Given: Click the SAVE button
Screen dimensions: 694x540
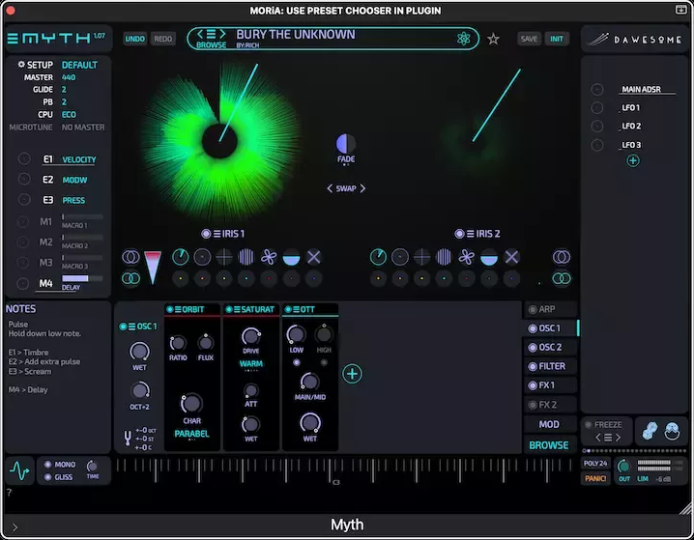Looking at the screenshot, I should coord(529,39).
